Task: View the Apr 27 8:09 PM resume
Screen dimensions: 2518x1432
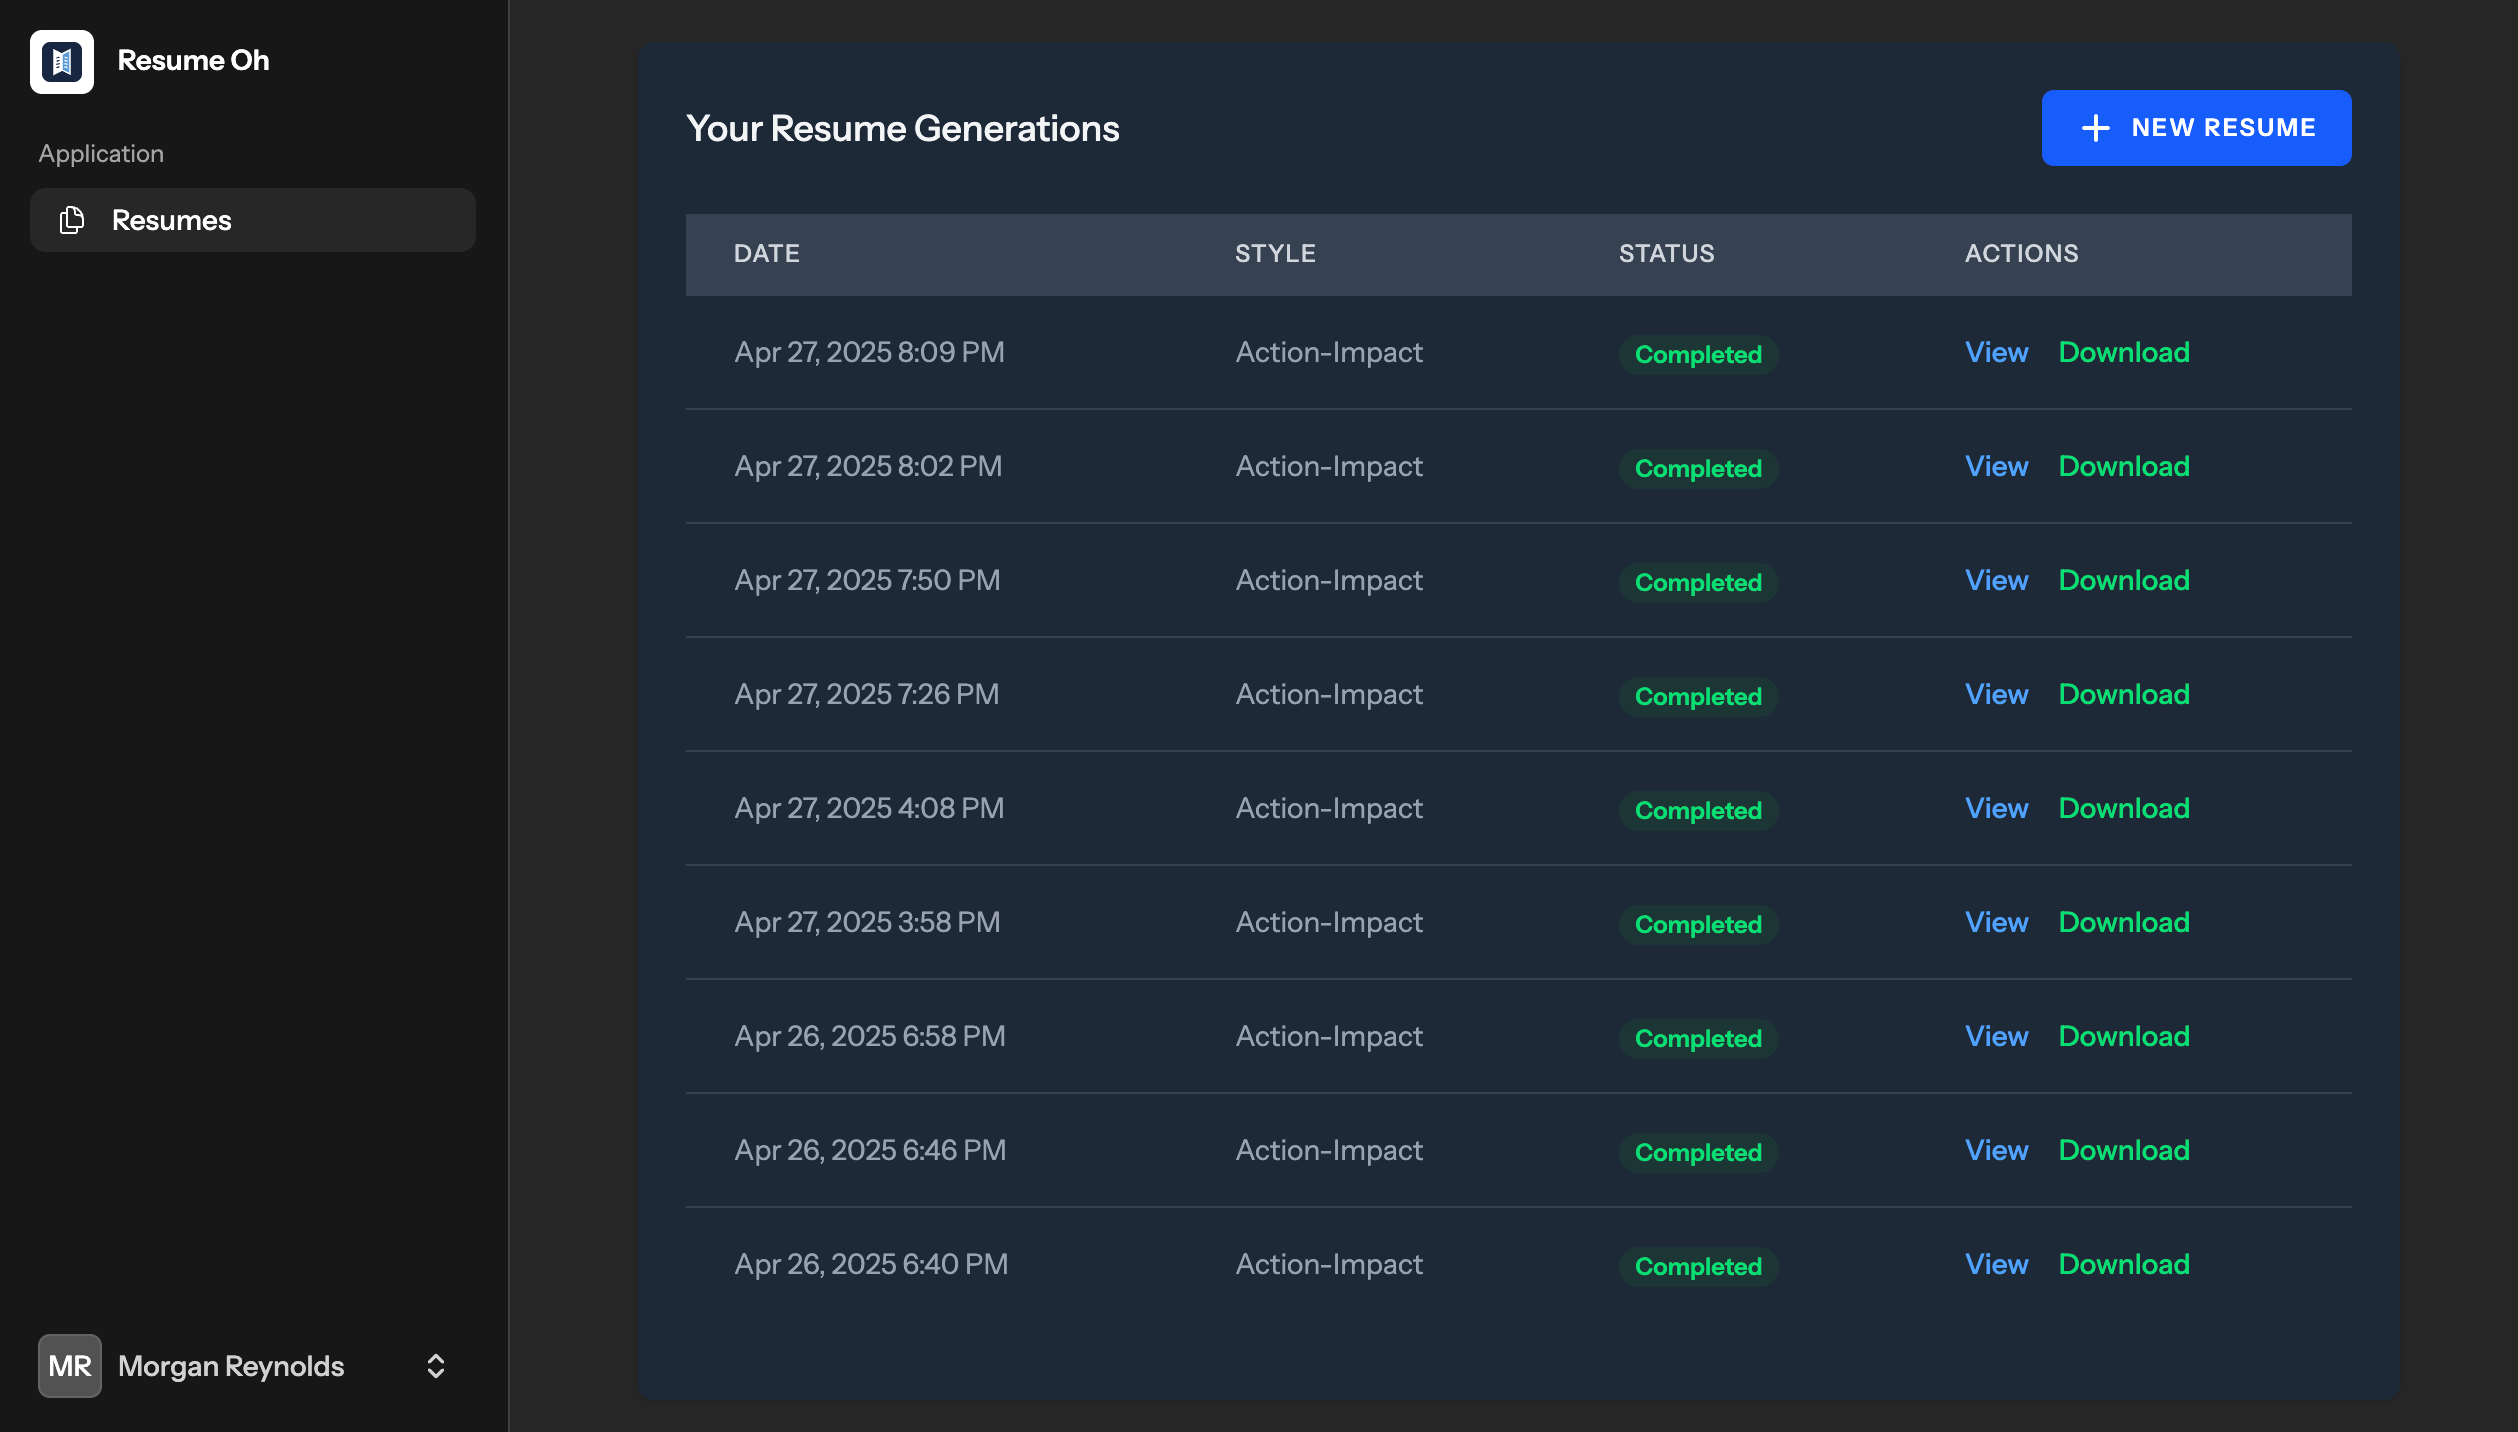Action: pyautogui.click(x=1996, y=352)
